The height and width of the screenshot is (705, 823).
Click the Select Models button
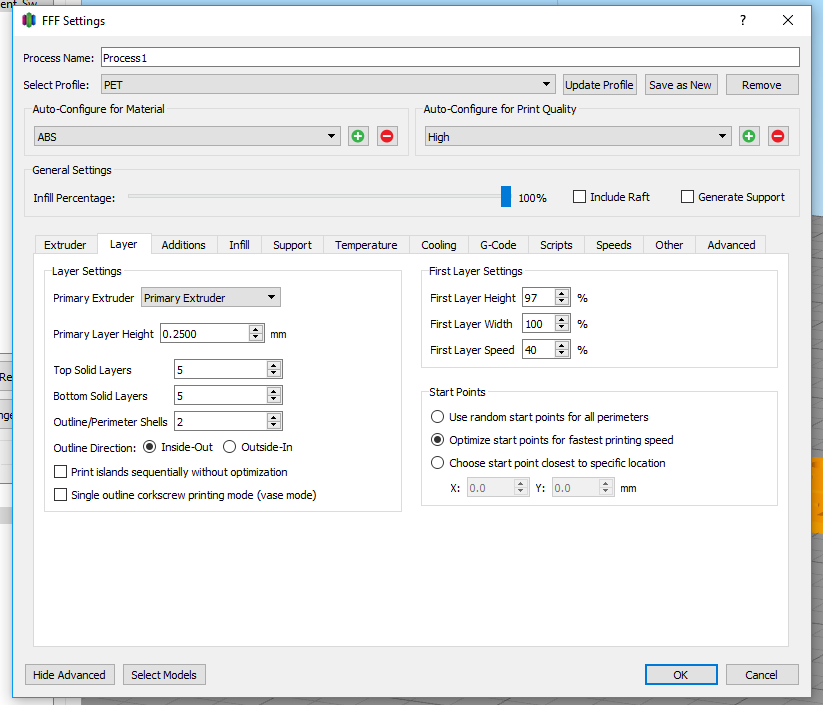pos(164,675)
